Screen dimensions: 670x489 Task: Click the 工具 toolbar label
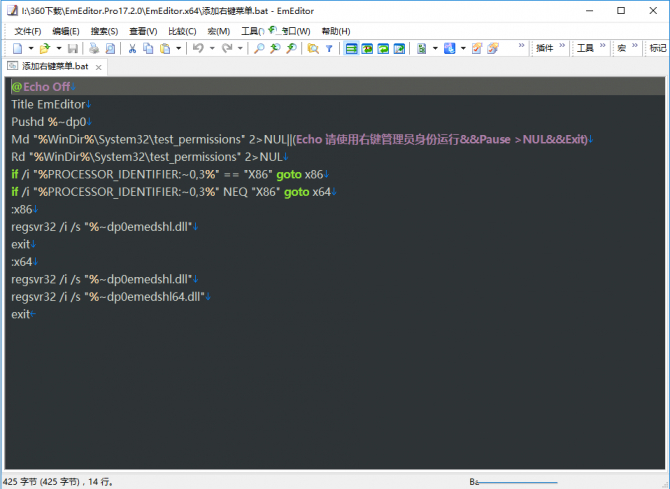[x=585, y=48]
